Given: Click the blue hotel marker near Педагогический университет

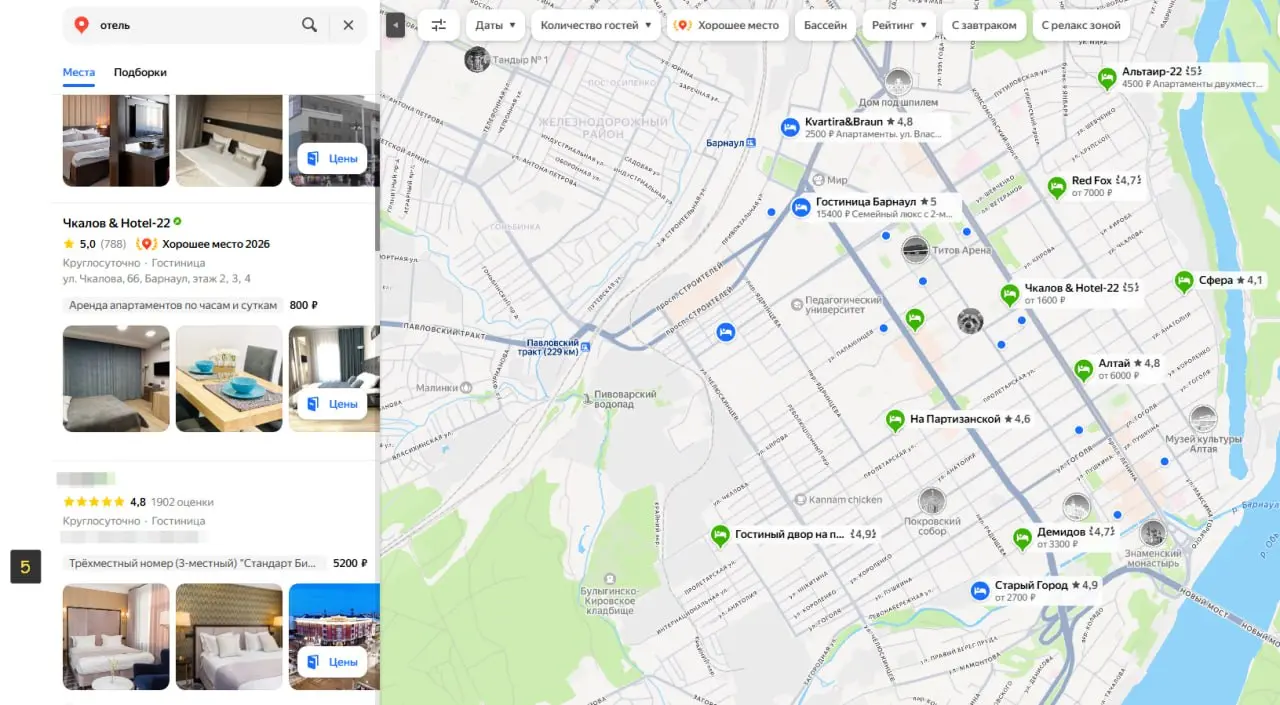Looking at the screenshot, I should pyautogui.click(x=726, y=331).
